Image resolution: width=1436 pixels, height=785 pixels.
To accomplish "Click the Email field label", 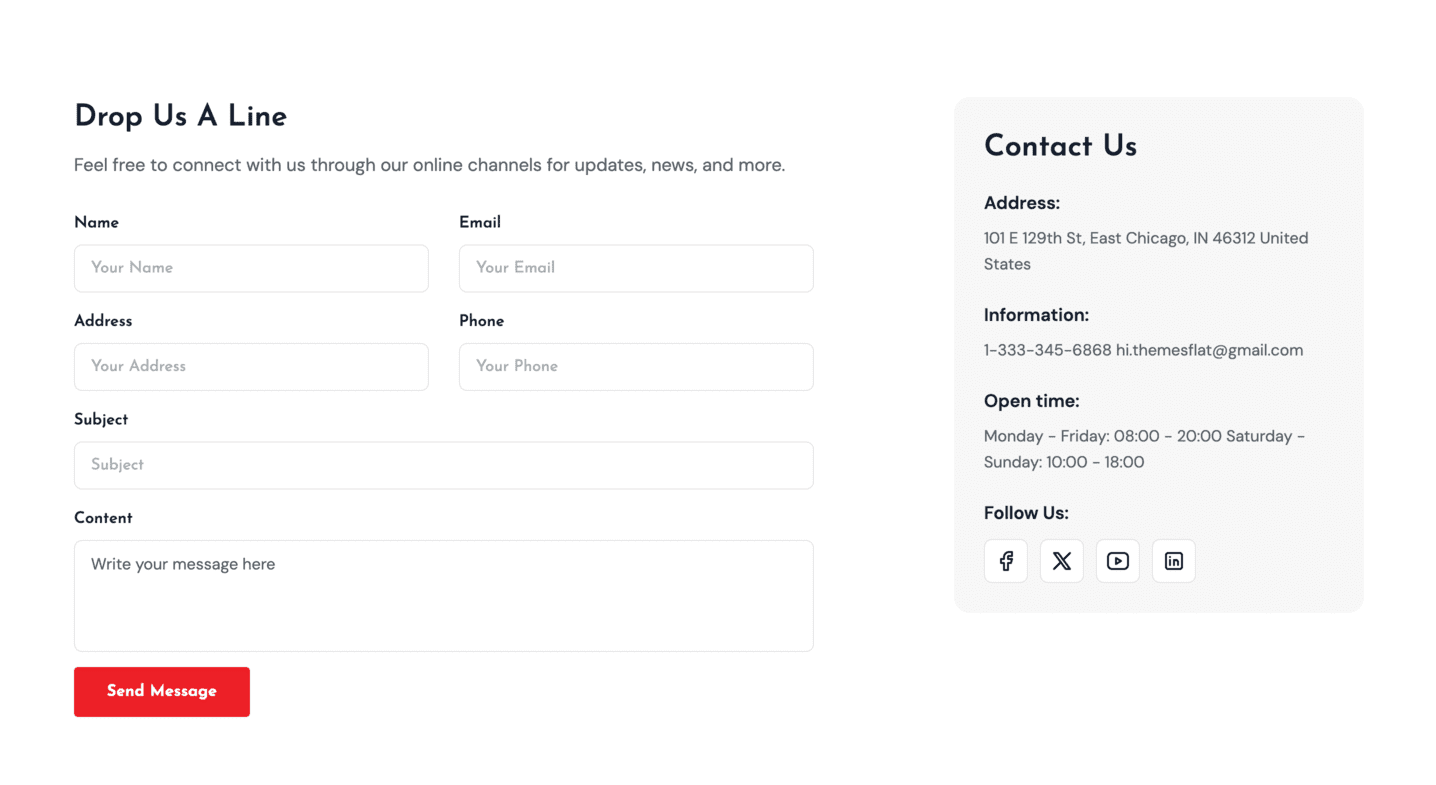I will coord(480,222).
